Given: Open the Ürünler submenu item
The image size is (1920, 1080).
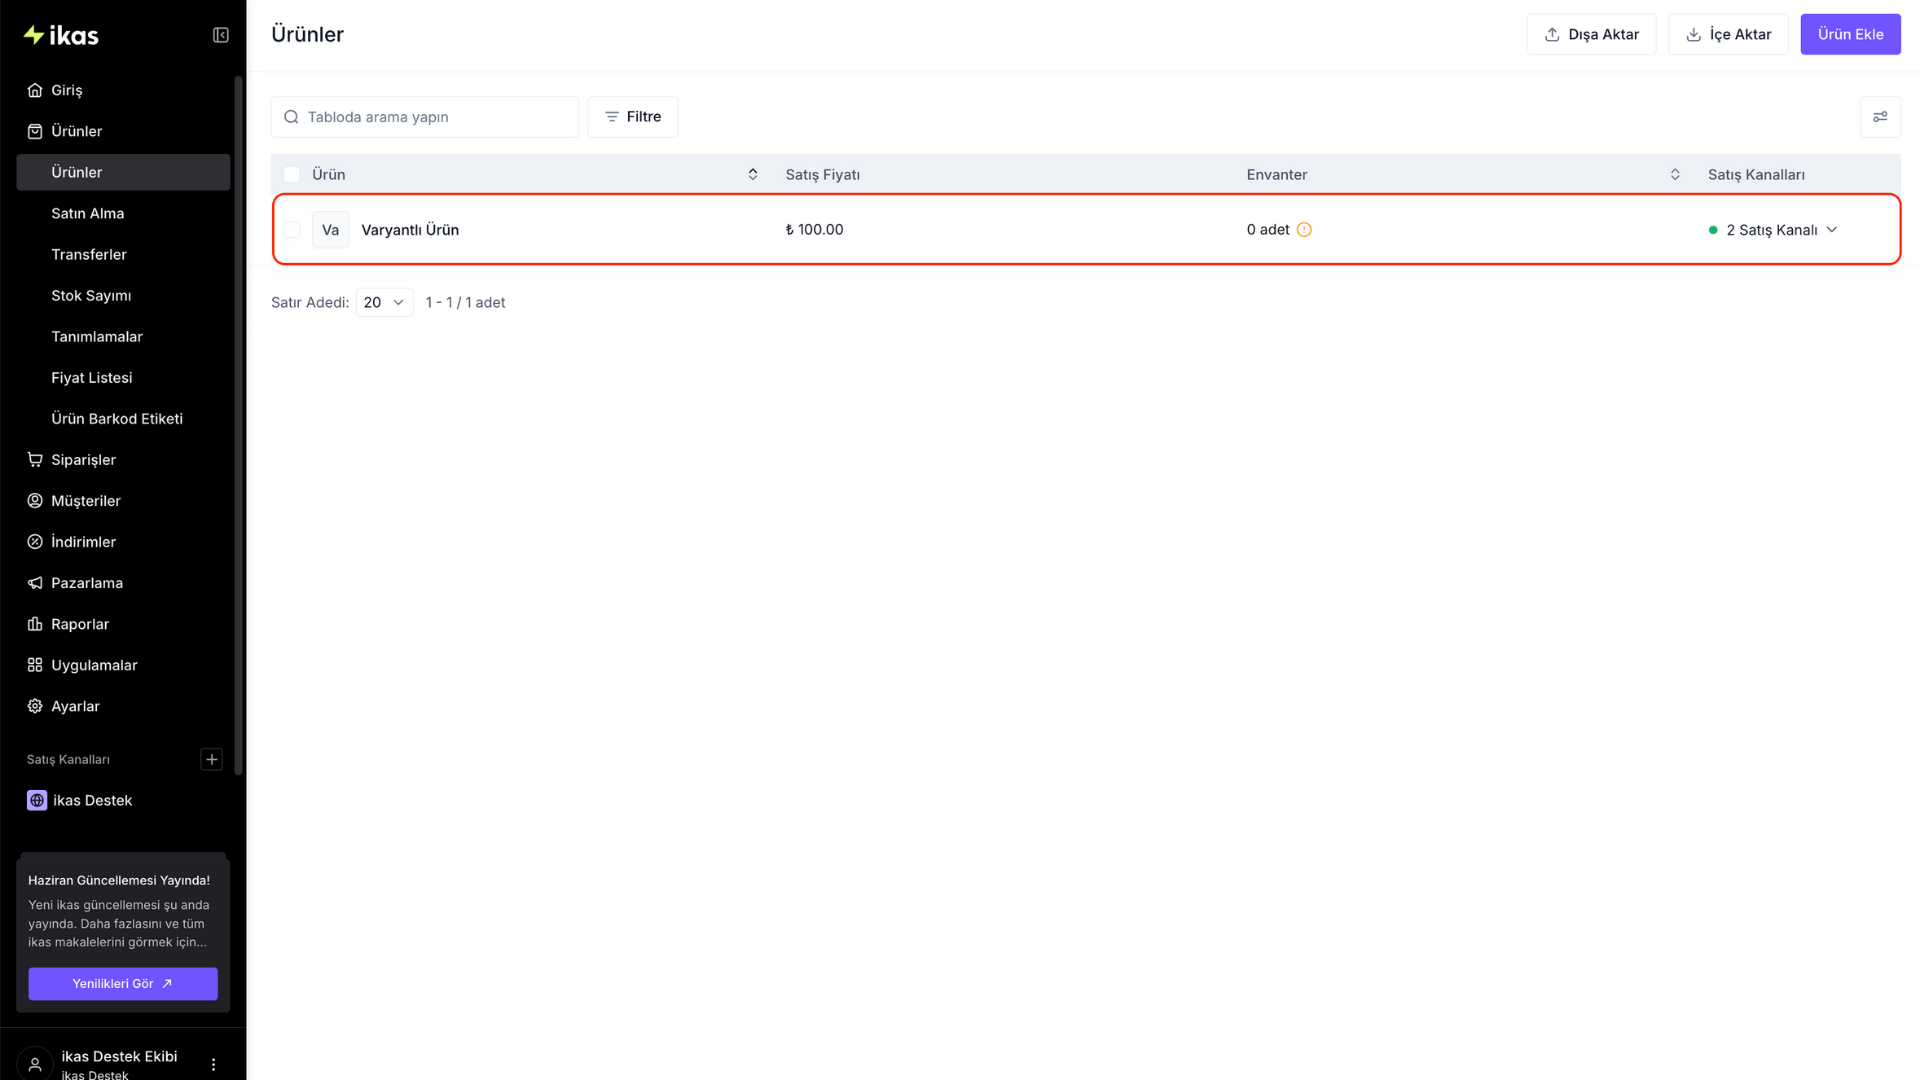Looking at the screenshot, I should coord(123,172).
